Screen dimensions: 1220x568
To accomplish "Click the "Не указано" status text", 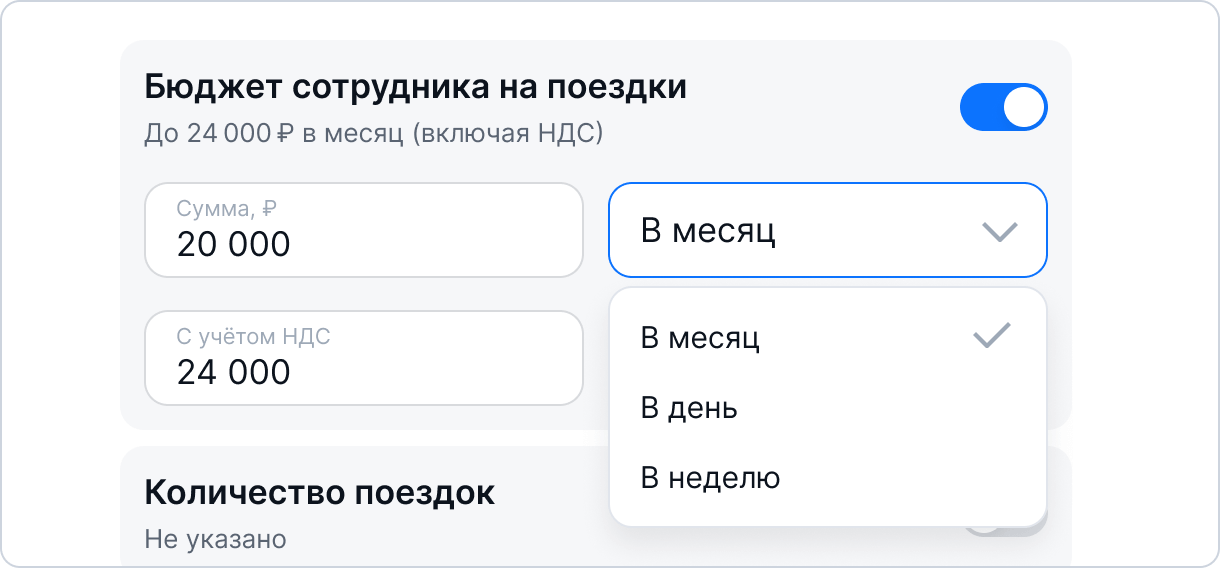I will point(215,540).
